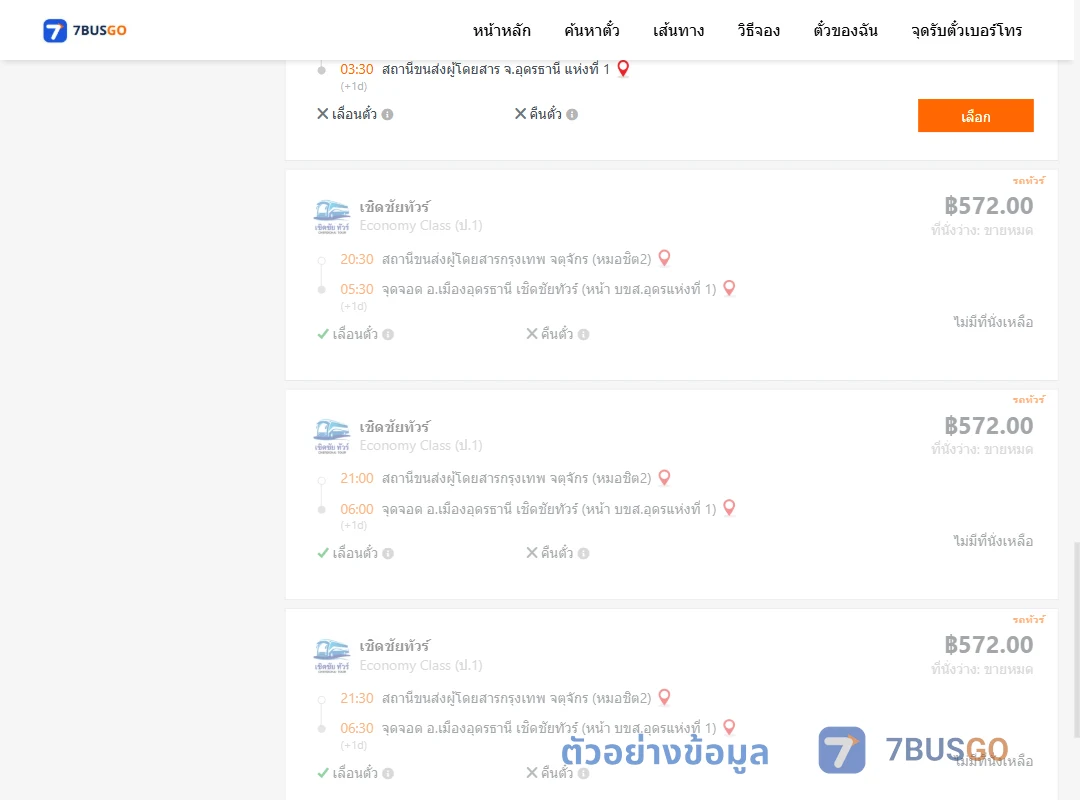
Task: Click the page vertical scrollbar thumb
Action: pos(1077,639)
